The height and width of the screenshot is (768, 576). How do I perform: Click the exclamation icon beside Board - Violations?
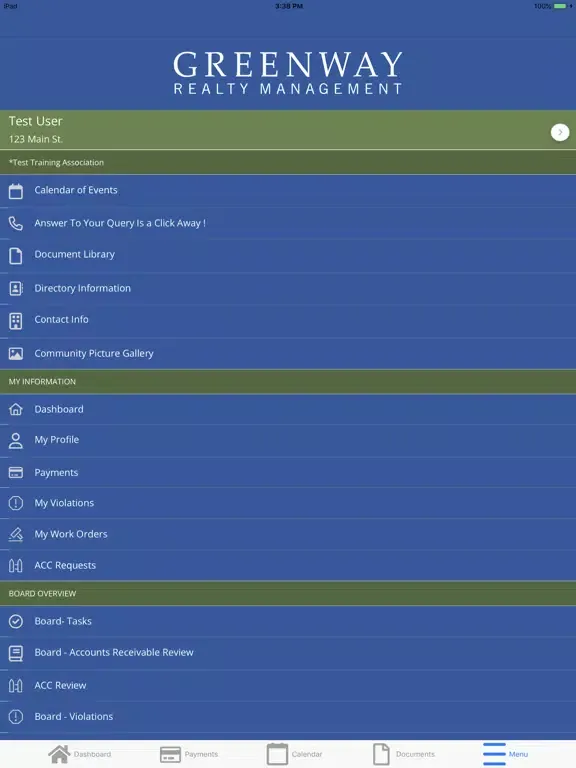16,717
